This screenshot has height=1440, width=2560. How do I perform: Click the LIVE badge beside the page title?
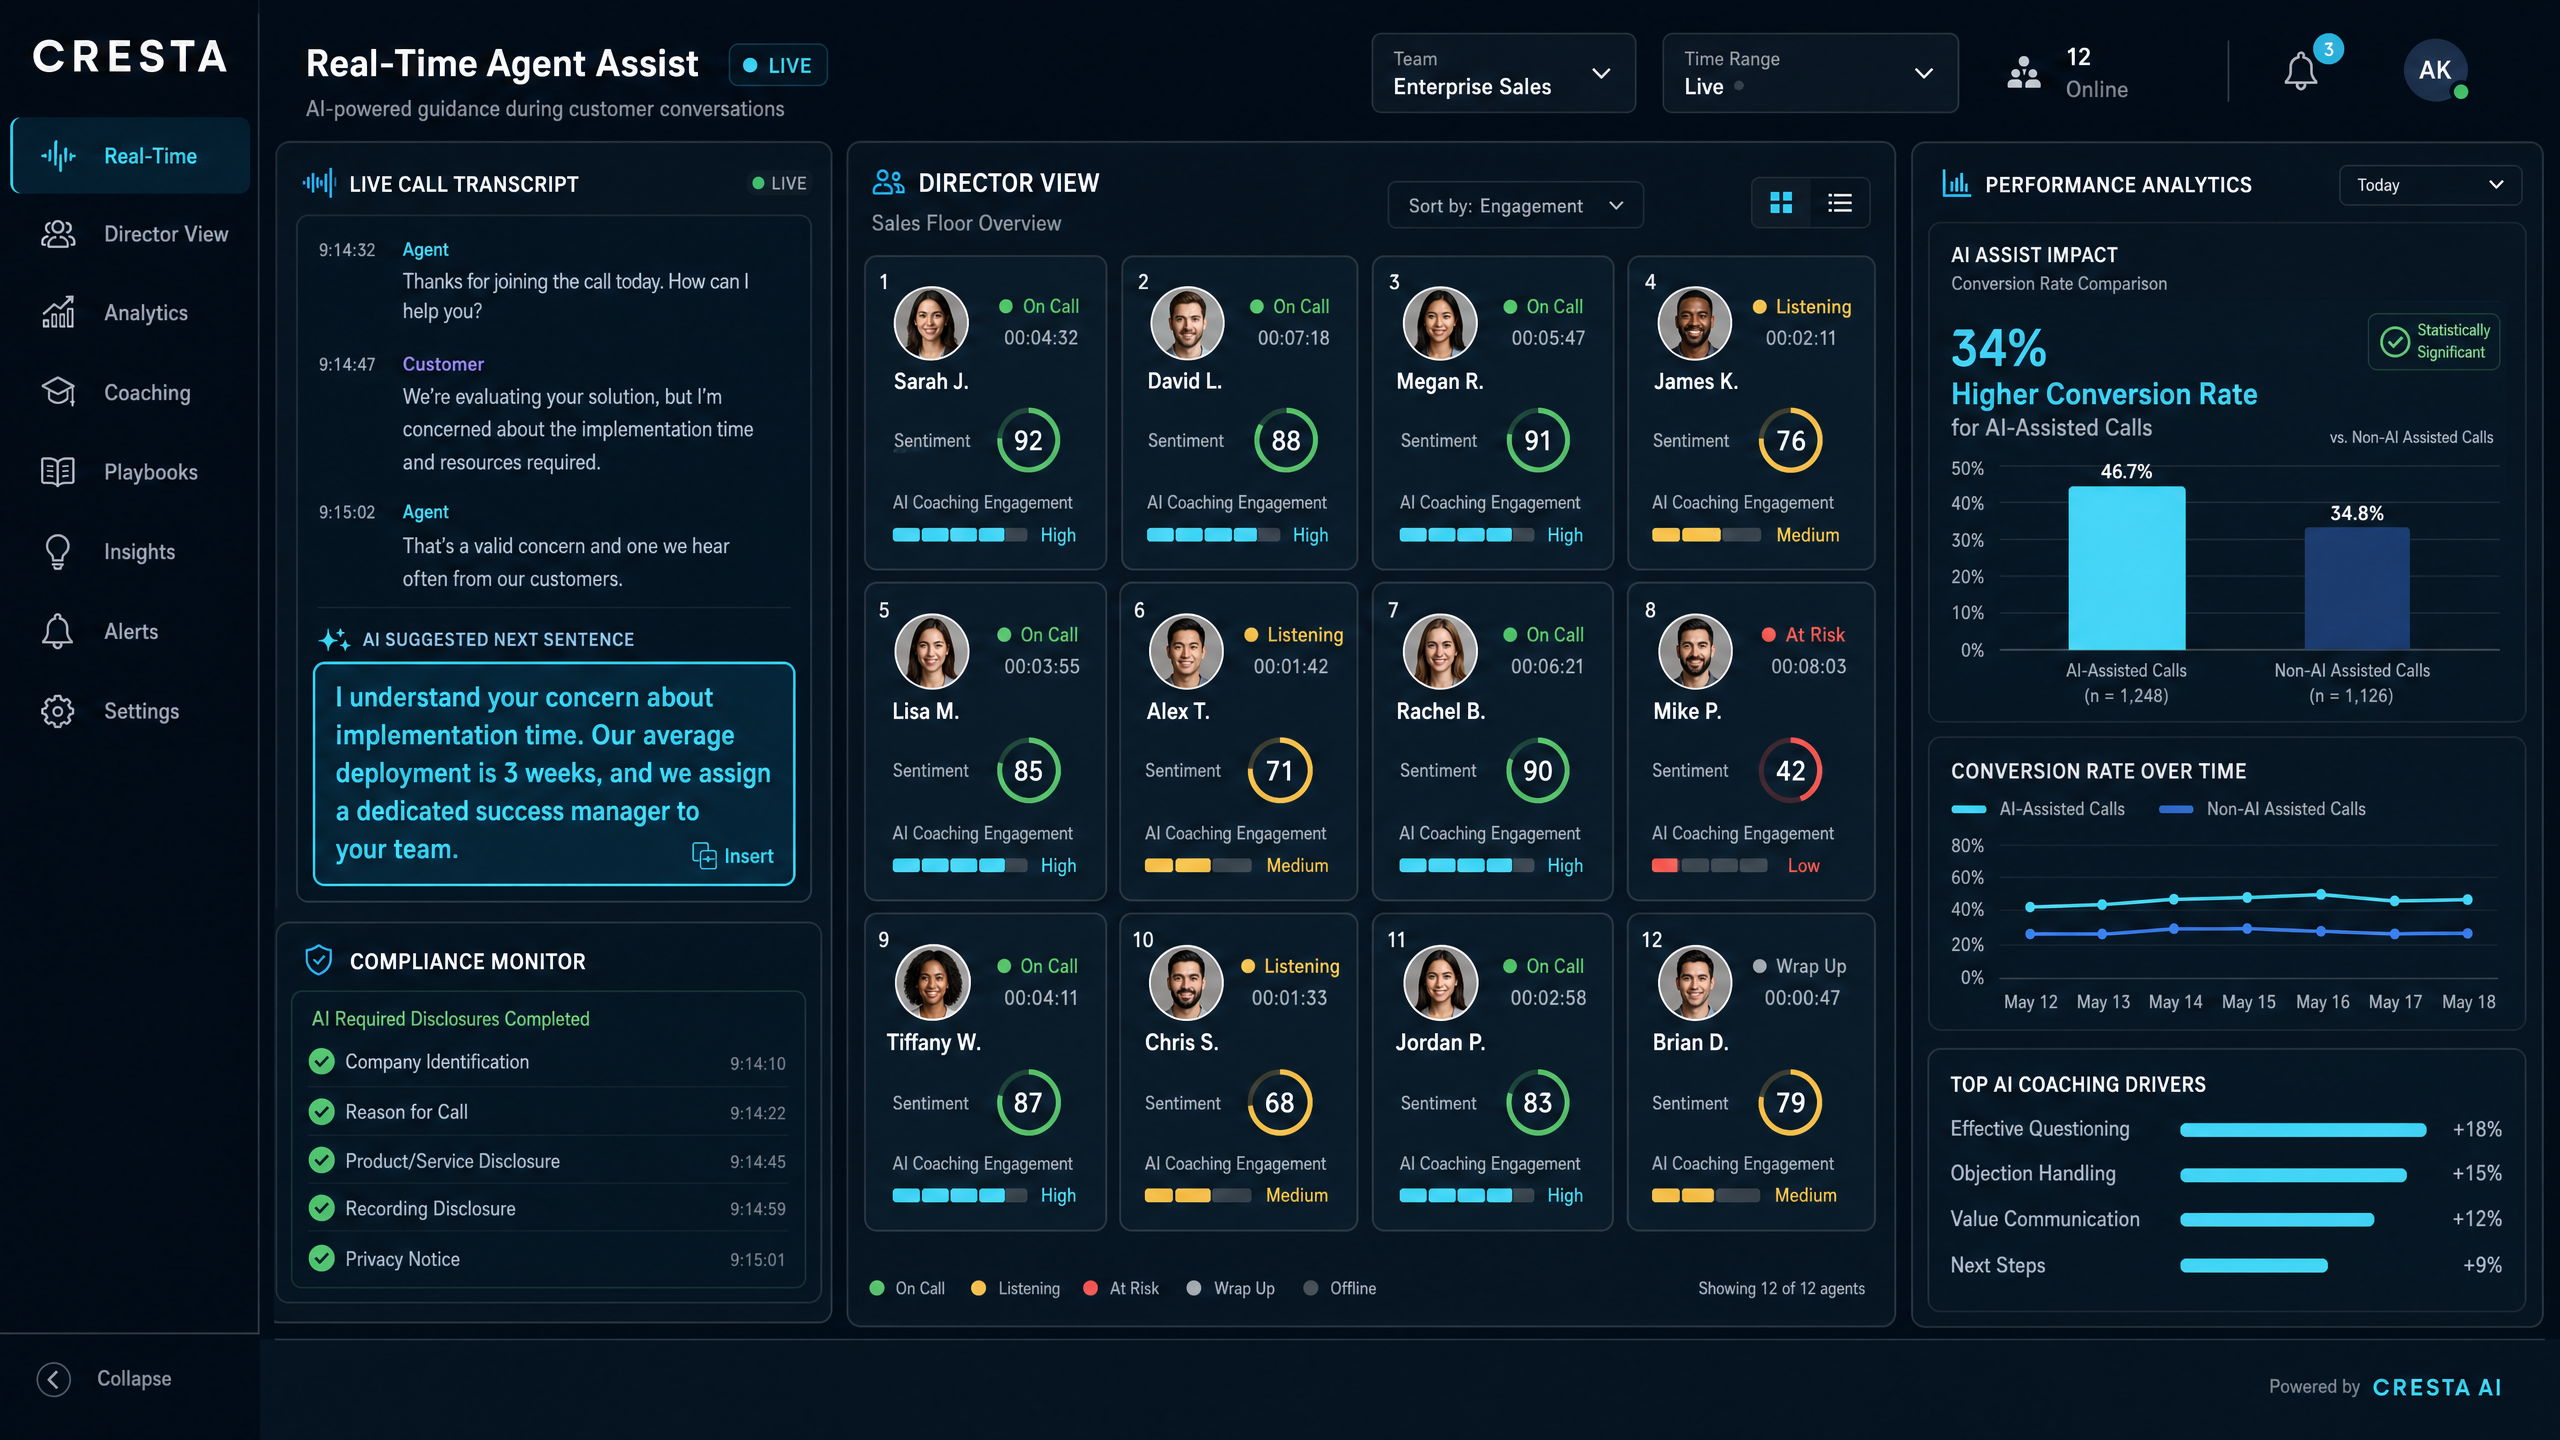777,65
